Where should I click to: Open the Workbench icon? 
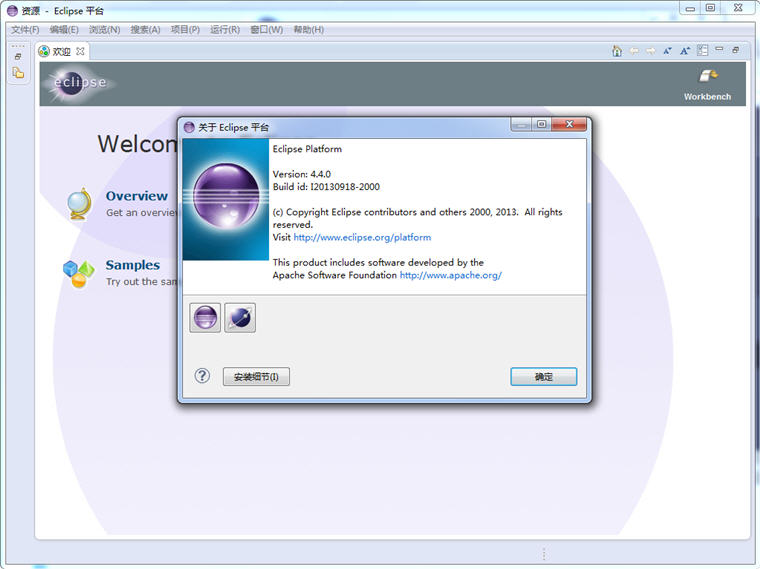[x=708, y=80]
